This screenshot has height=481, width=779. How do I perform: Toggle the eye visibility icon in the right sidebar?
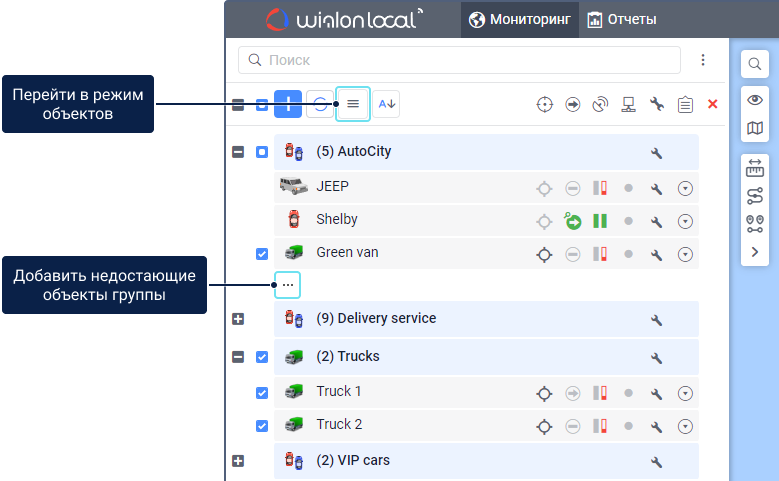point(755,100)
